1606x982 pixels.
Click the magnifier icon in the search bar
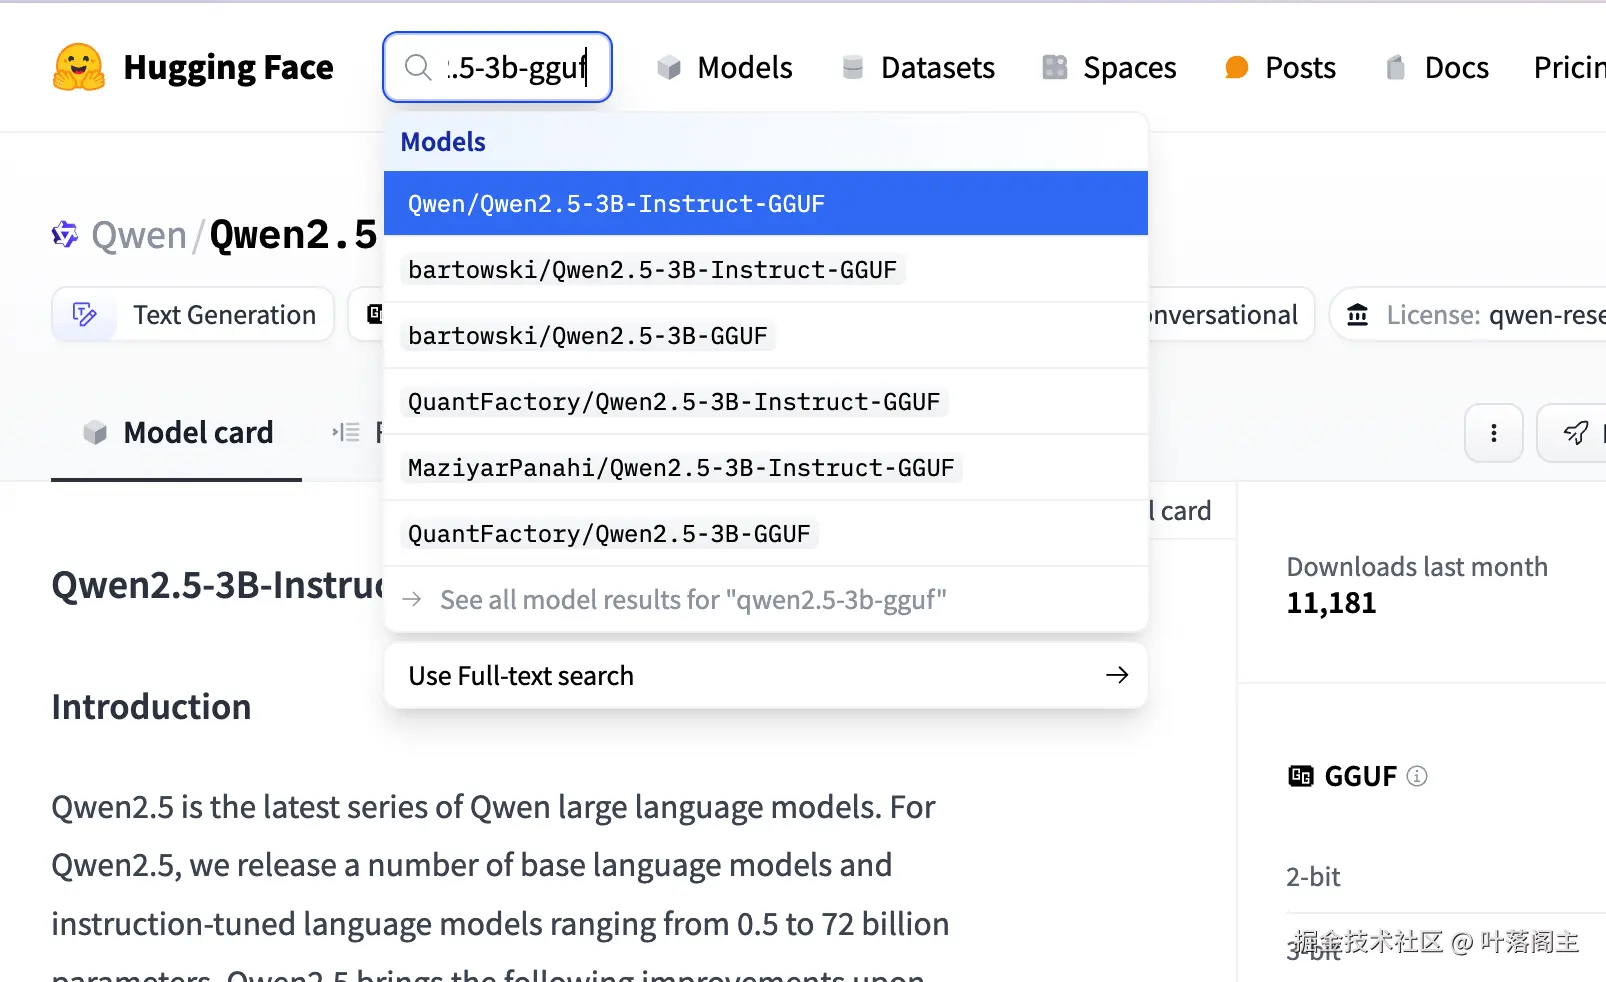417,67
